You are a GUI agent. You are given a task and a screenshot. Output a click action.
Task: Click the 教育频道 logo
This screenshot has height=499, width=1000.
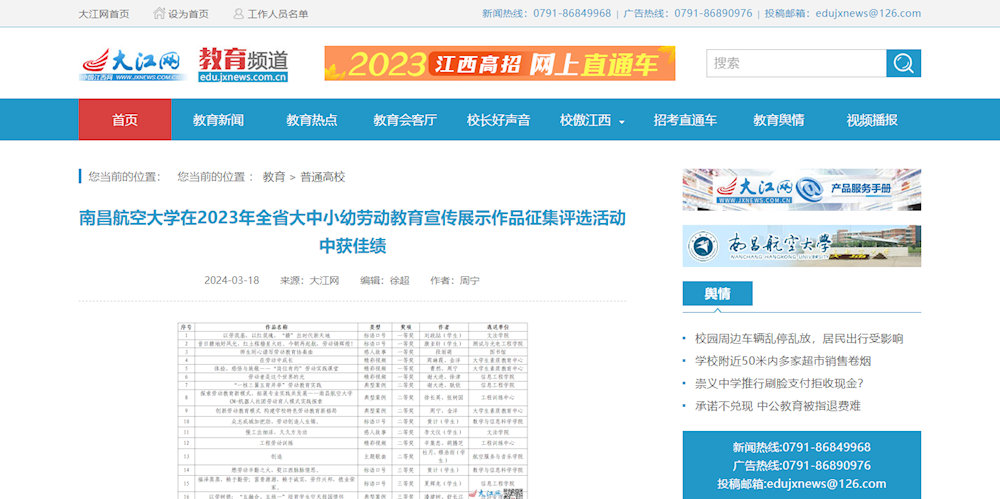[x=243, y=64]
